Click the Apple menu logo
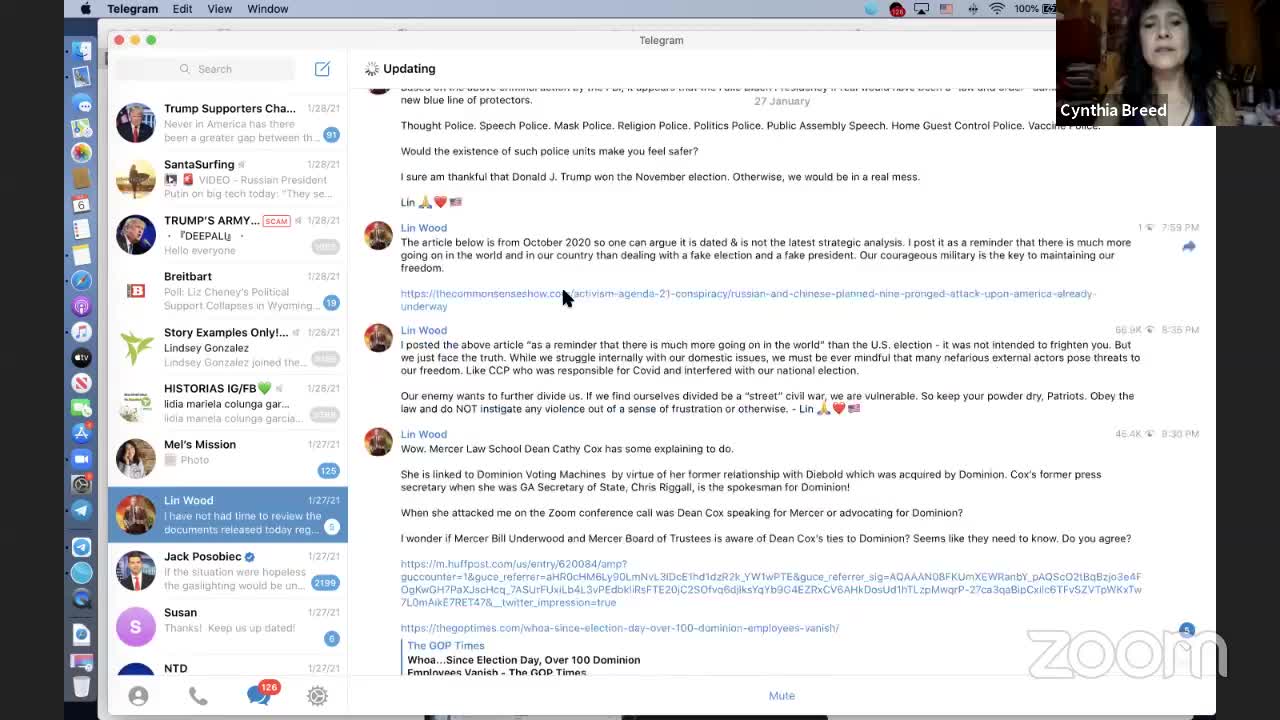The image size is (1280, 720). [85, 9]
